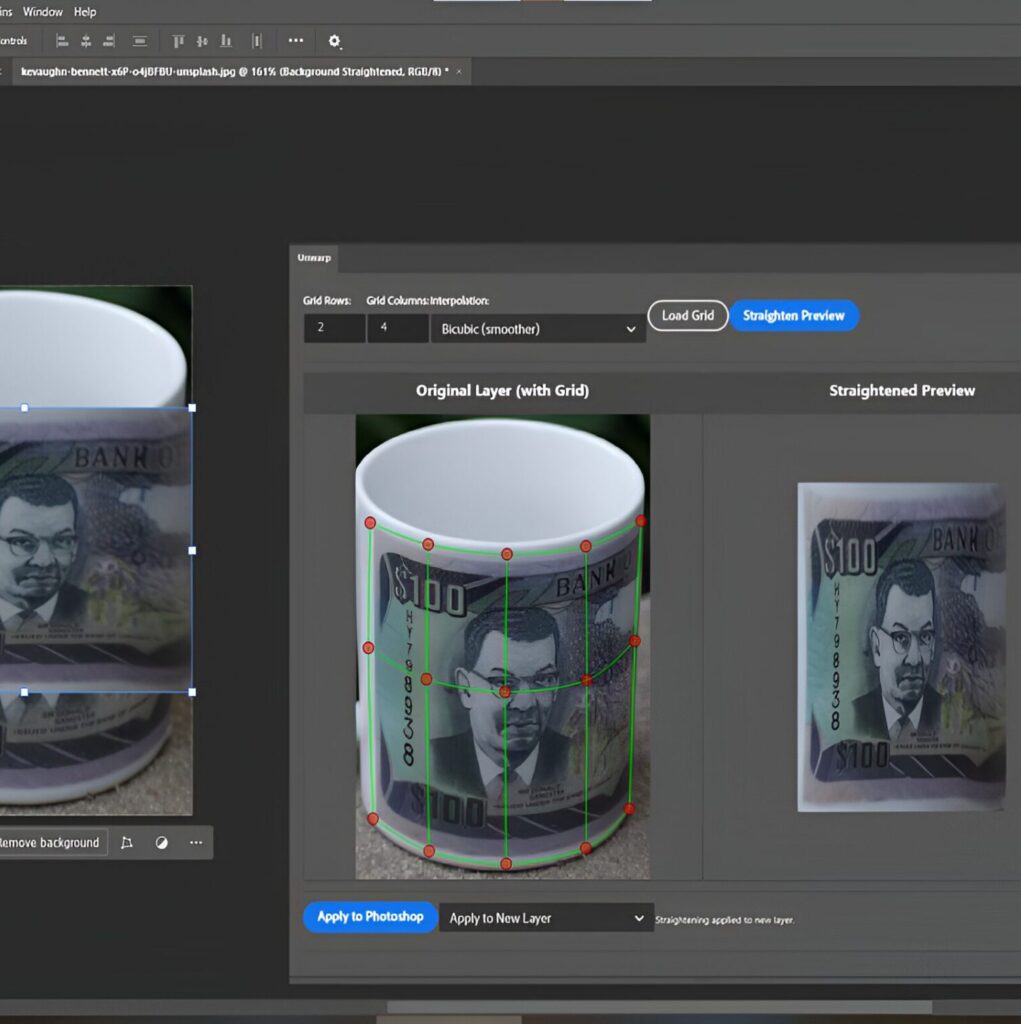
Task: Click the "Straightened Preview" heading
Action: point(901,391)
